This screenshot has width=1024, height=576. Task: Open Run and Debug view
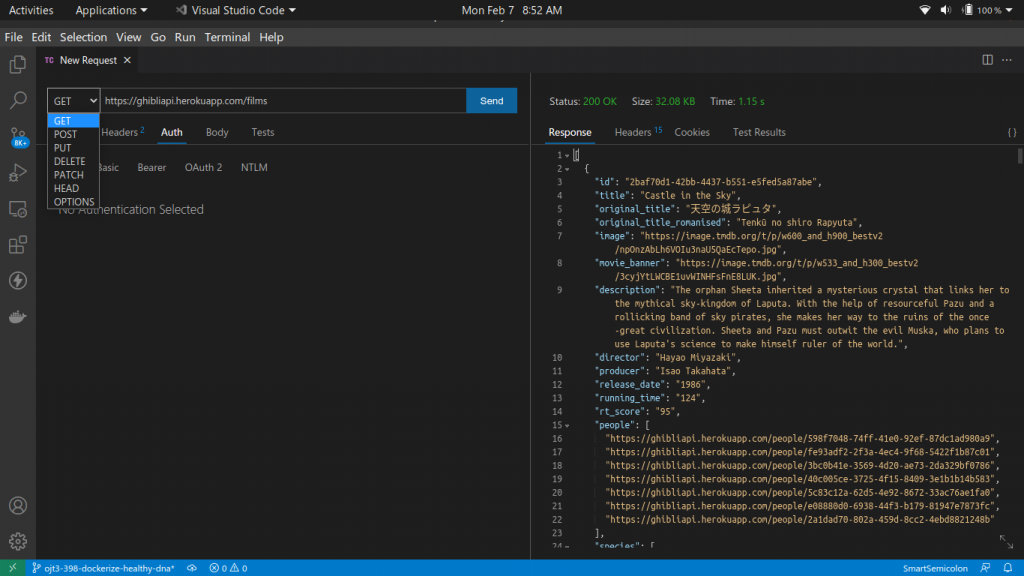click(x=18, y=172)
